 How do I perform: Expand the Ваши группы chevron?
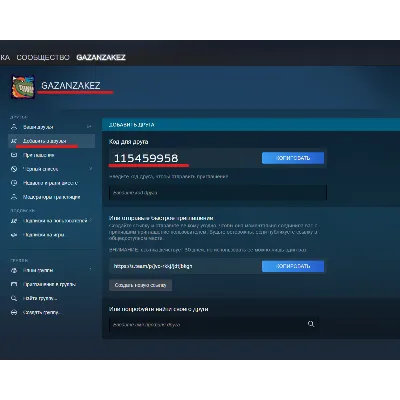click(90, 270)
